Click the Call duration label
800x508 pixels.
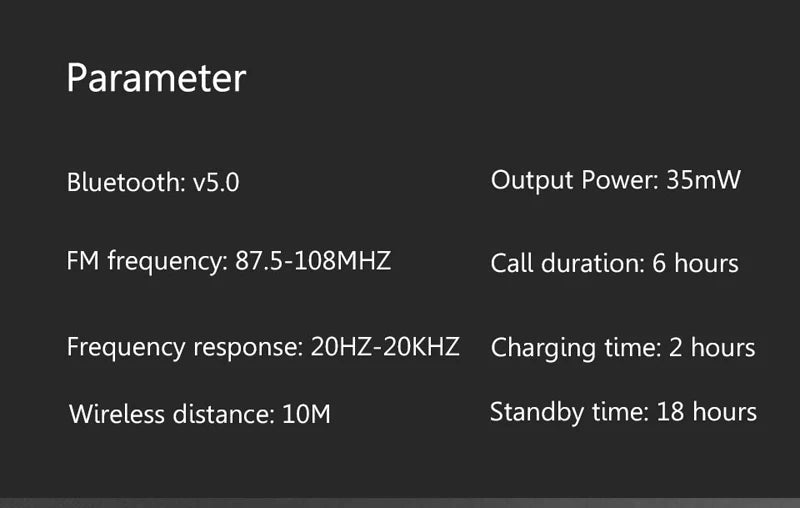pos(567,264)
